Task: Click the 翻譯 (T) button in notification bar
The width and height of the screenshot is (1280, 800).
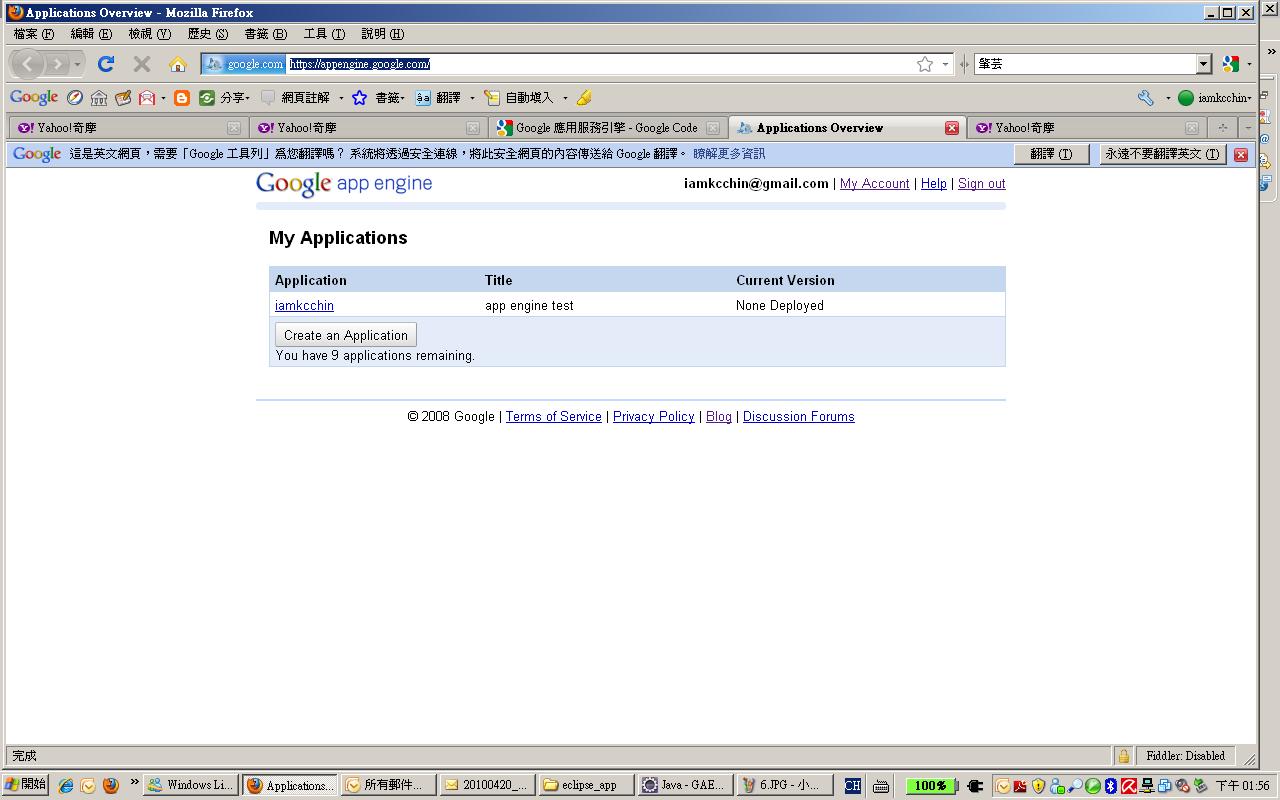Action: 1052,154
